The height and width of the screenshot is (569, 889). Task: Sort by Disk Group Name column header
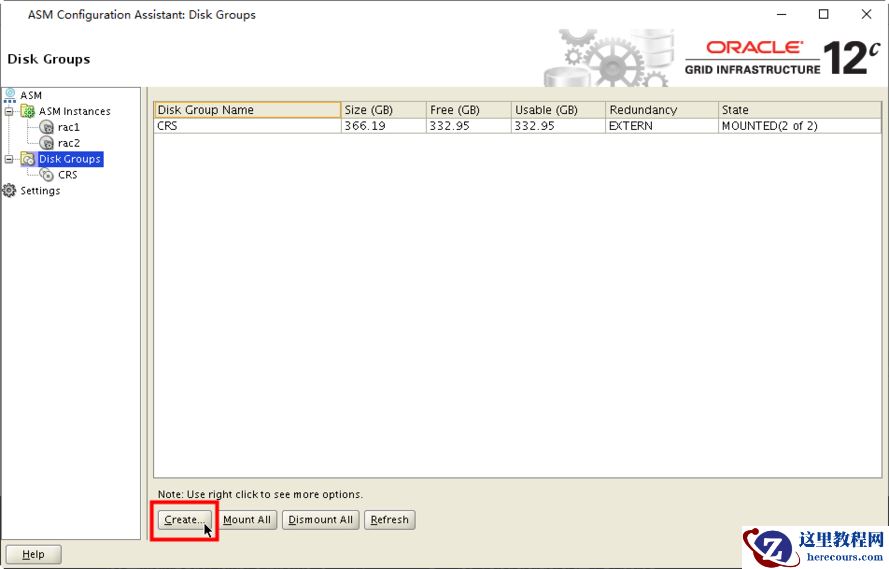(x=247, y=109)
